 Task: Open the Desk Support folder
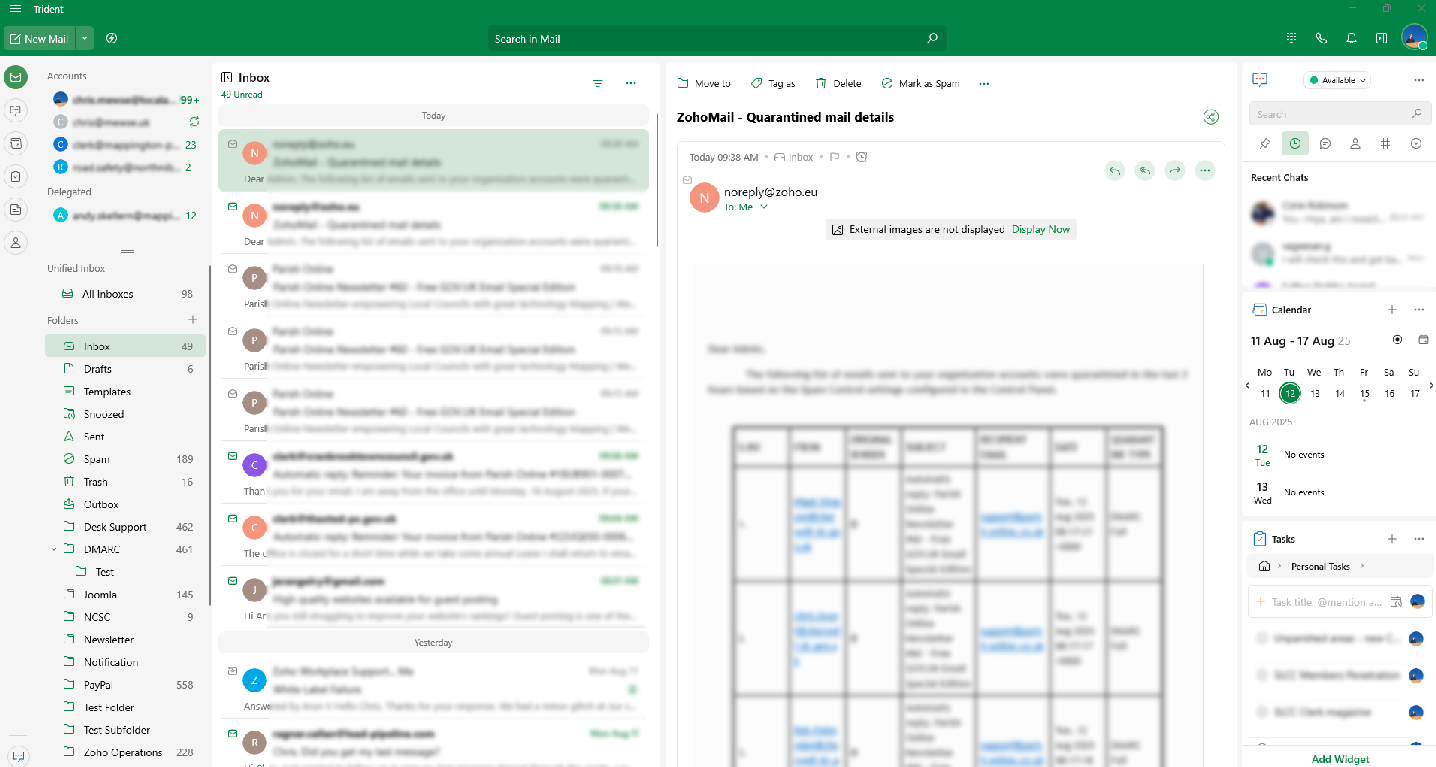tap(125, 527)
